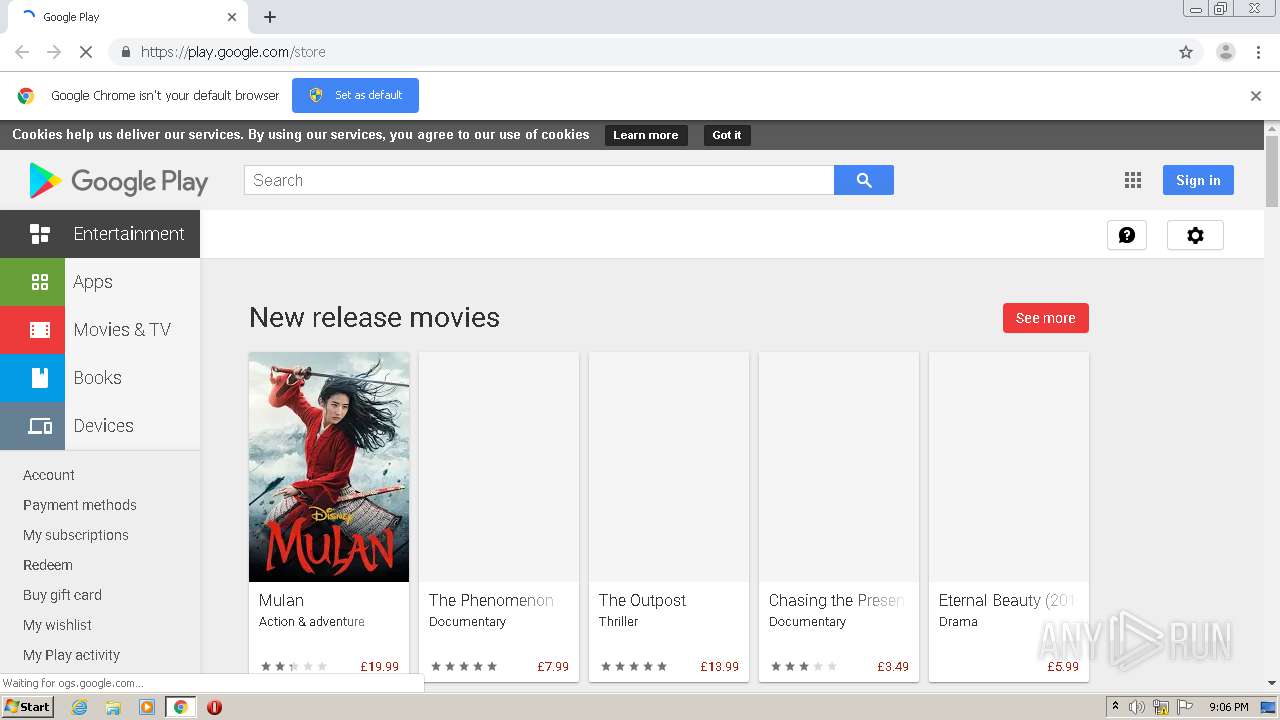Click Got it on the cookie banner
This screenshot has height=720, width=1280.
coord(727,135)
